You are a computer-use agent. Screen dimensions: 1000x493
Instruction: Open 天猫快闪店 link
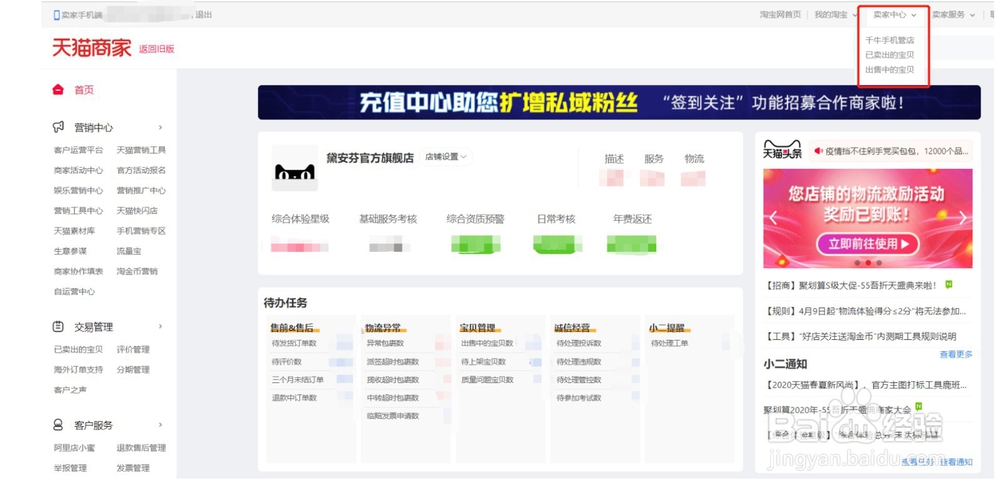tap(137, 210)
